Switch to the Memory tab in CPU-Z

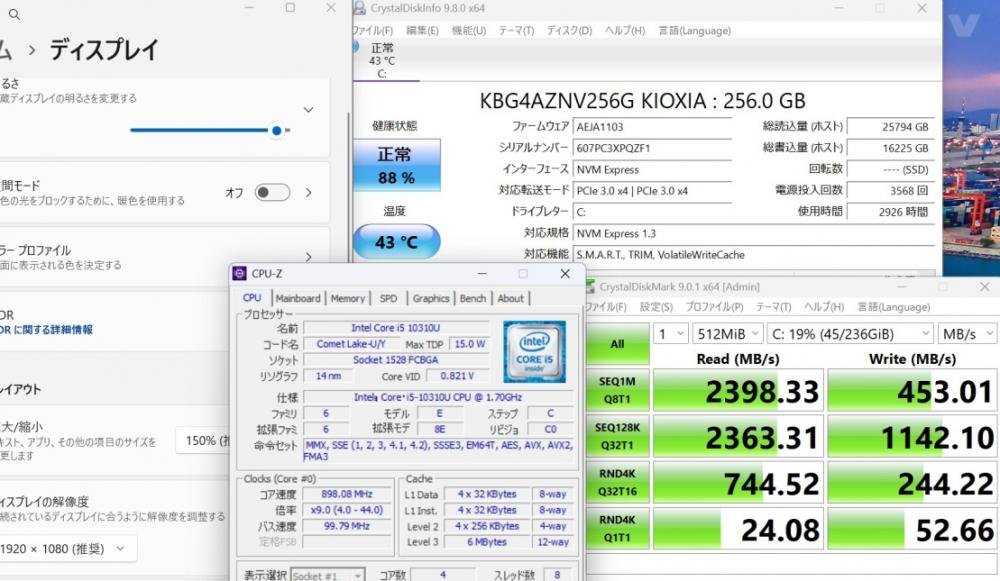[x=348, y=298]
